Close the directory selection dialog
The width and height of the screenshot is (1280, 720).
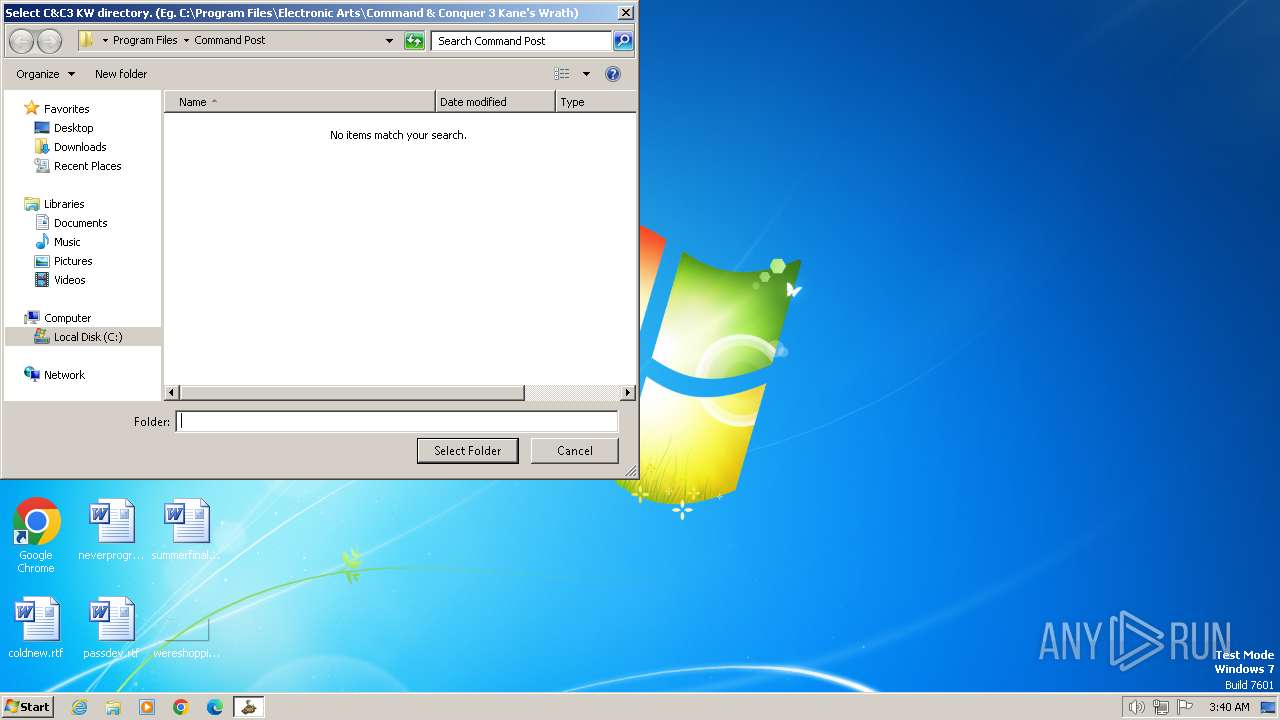click(x=625, y=13)
